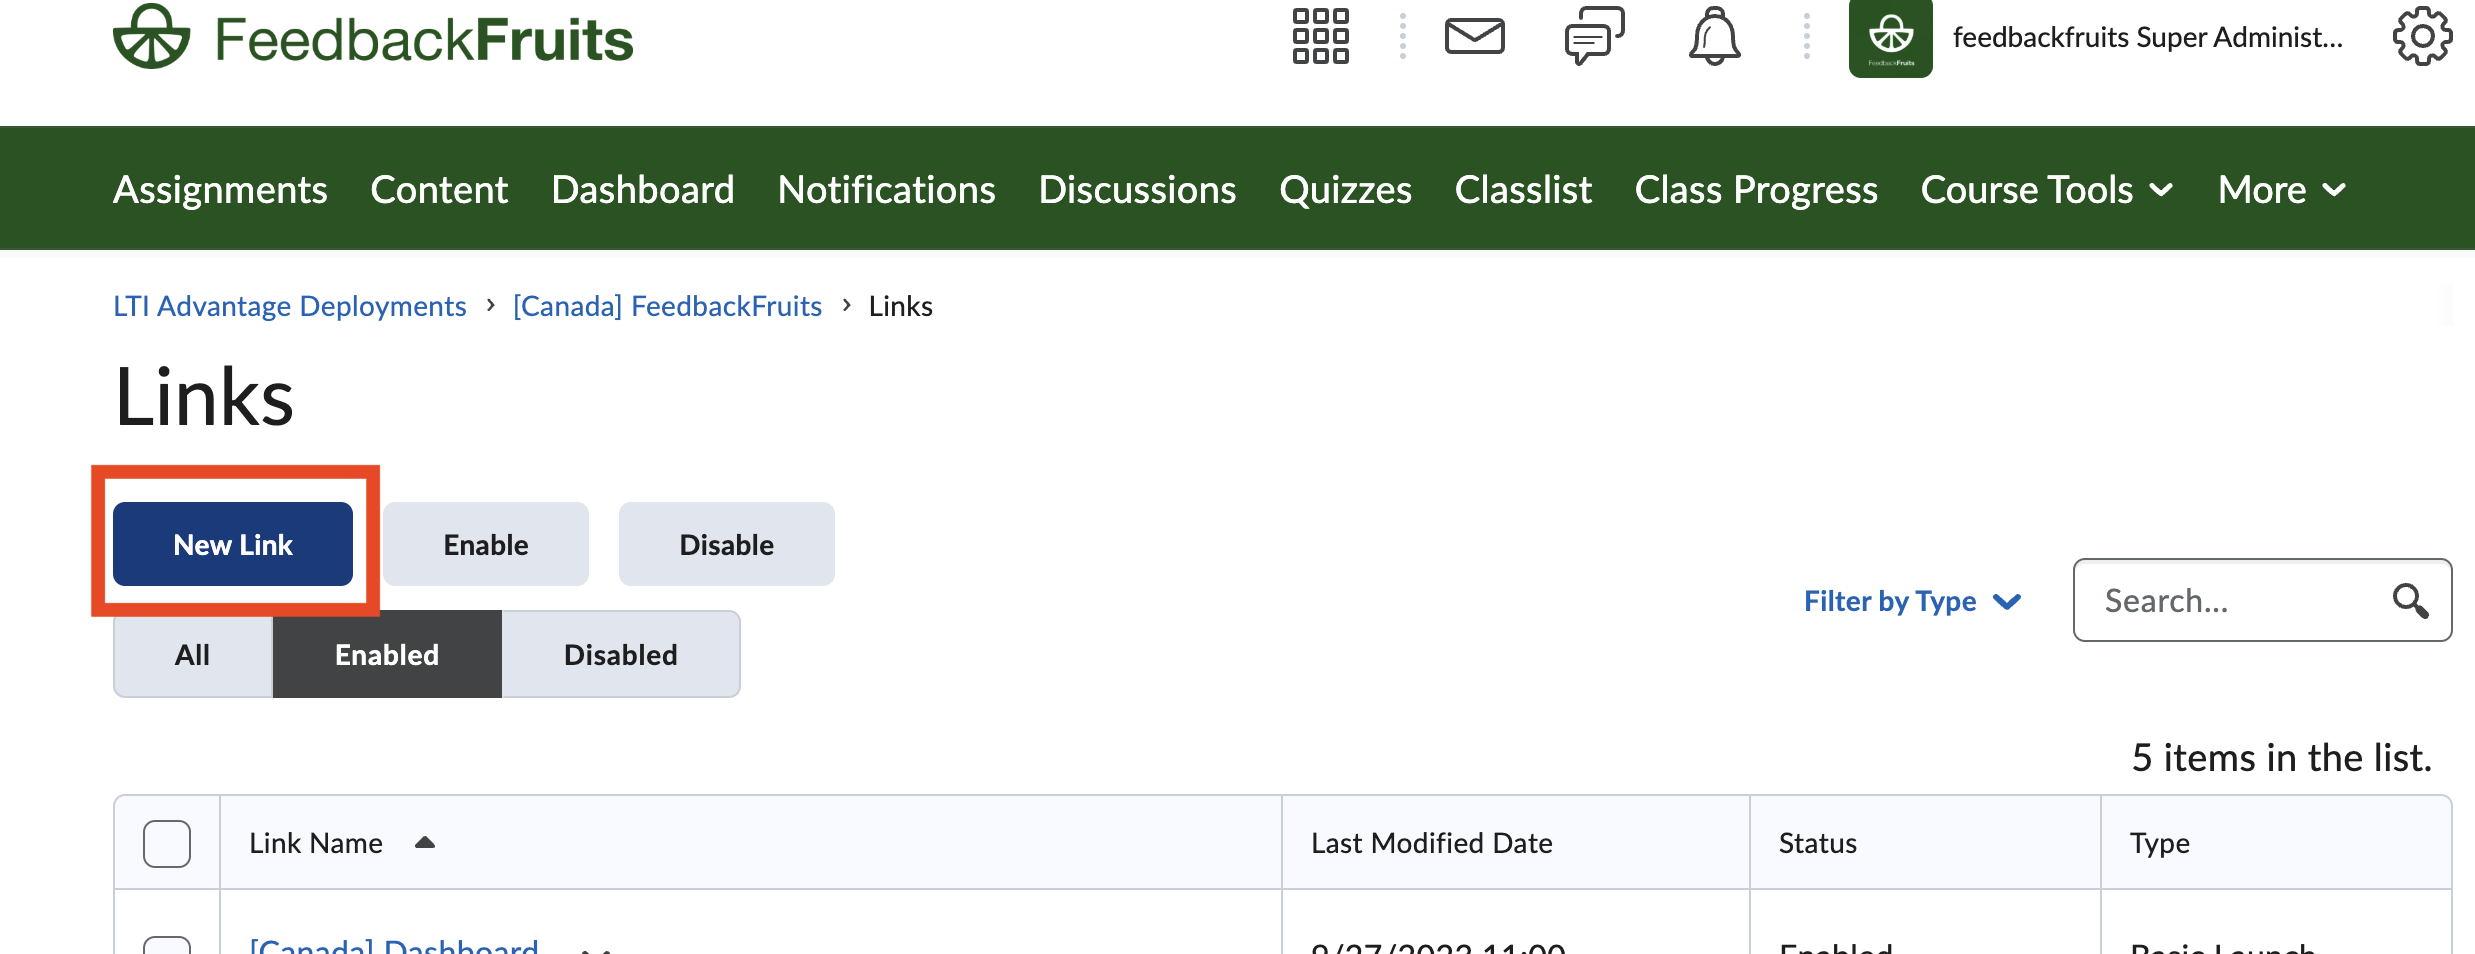Click the FeedbackFruits logo
Image resolution: width=2475 pixels, height=954 pixels.
point(373,38)
